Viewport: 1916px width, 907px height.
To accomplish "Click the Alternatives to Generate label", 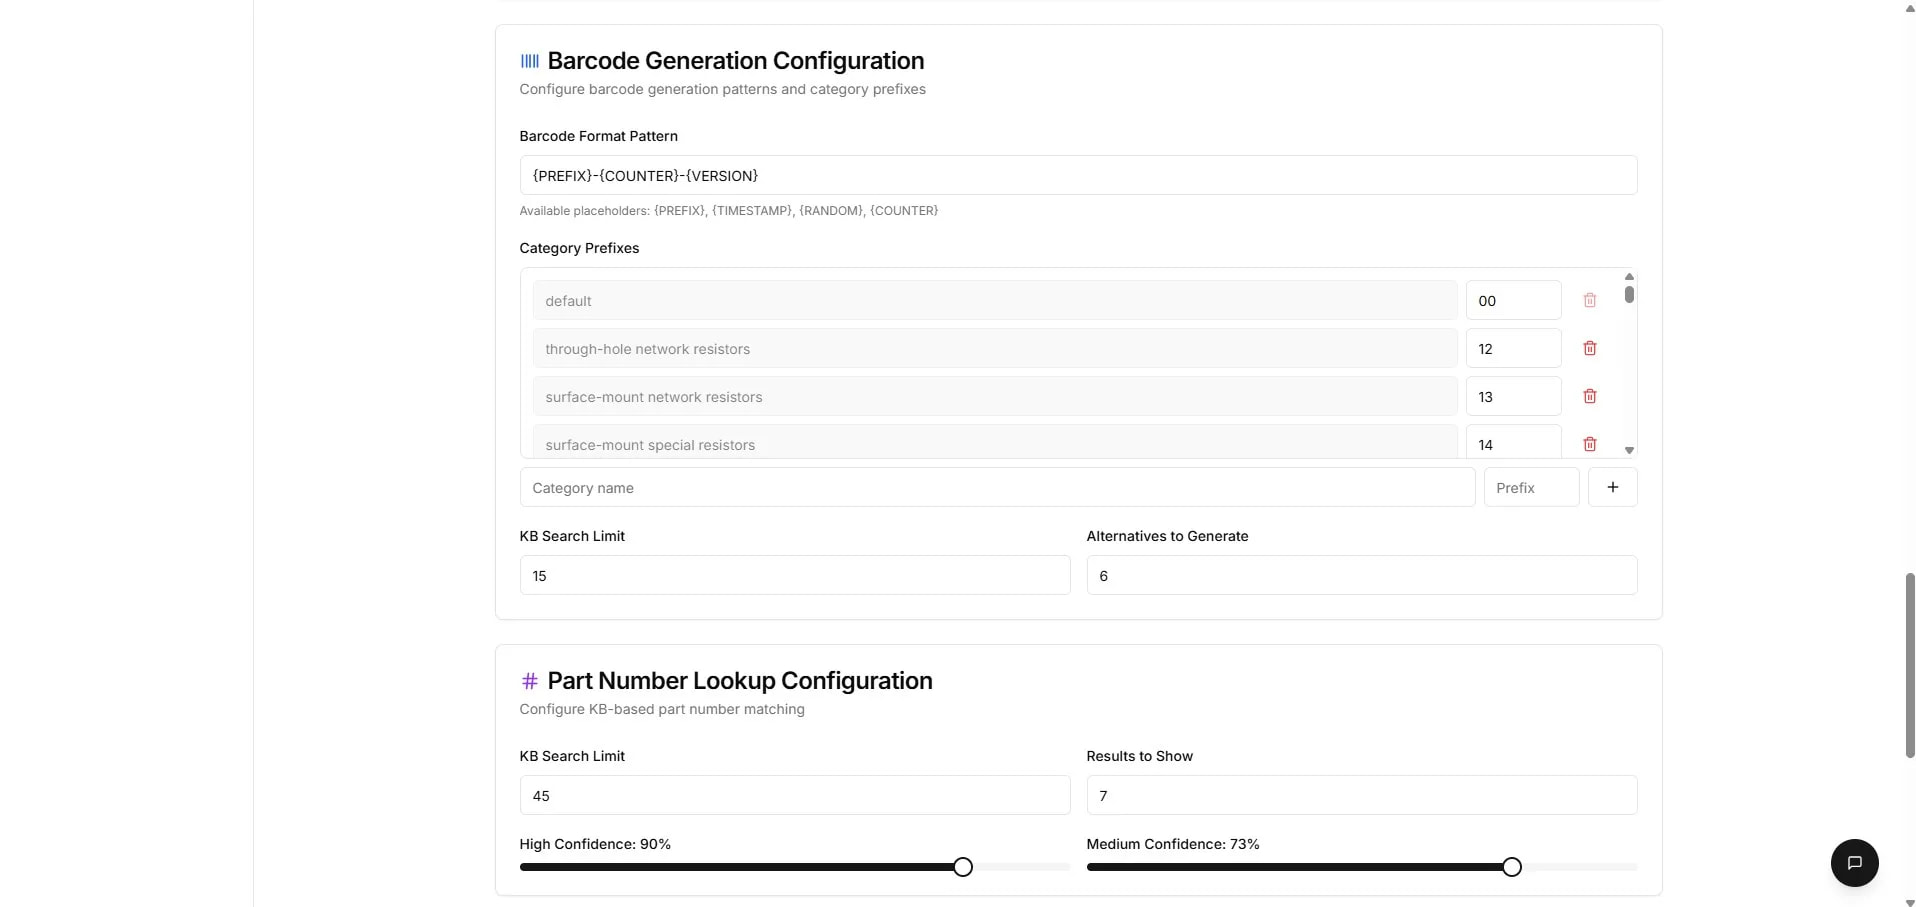I will (1167, 536).
